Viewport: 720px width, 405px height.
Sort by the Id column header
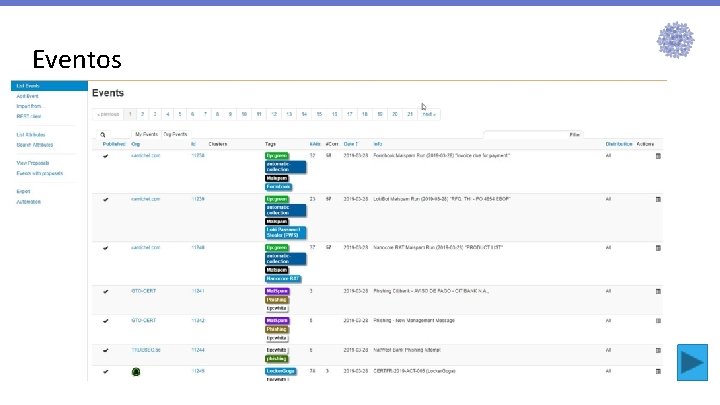(x=193, y=144)
